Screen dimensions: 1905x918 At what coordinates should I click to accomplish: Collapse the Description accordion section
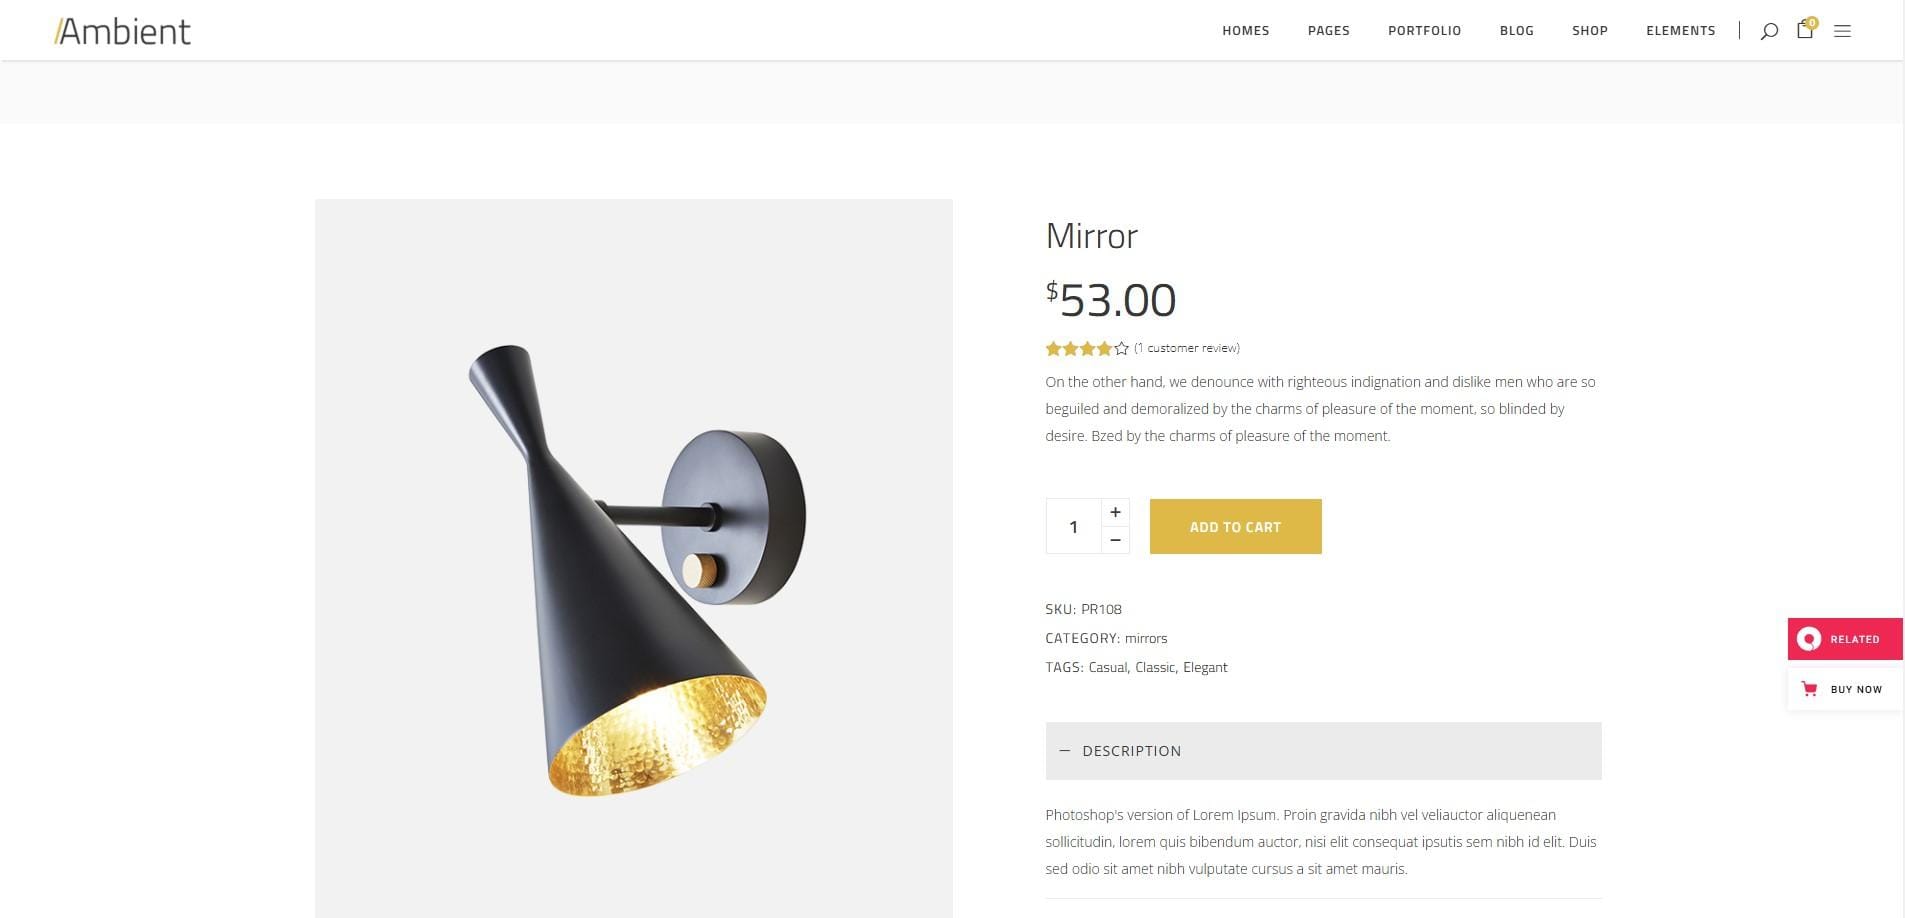click(x=1323, y=751)
